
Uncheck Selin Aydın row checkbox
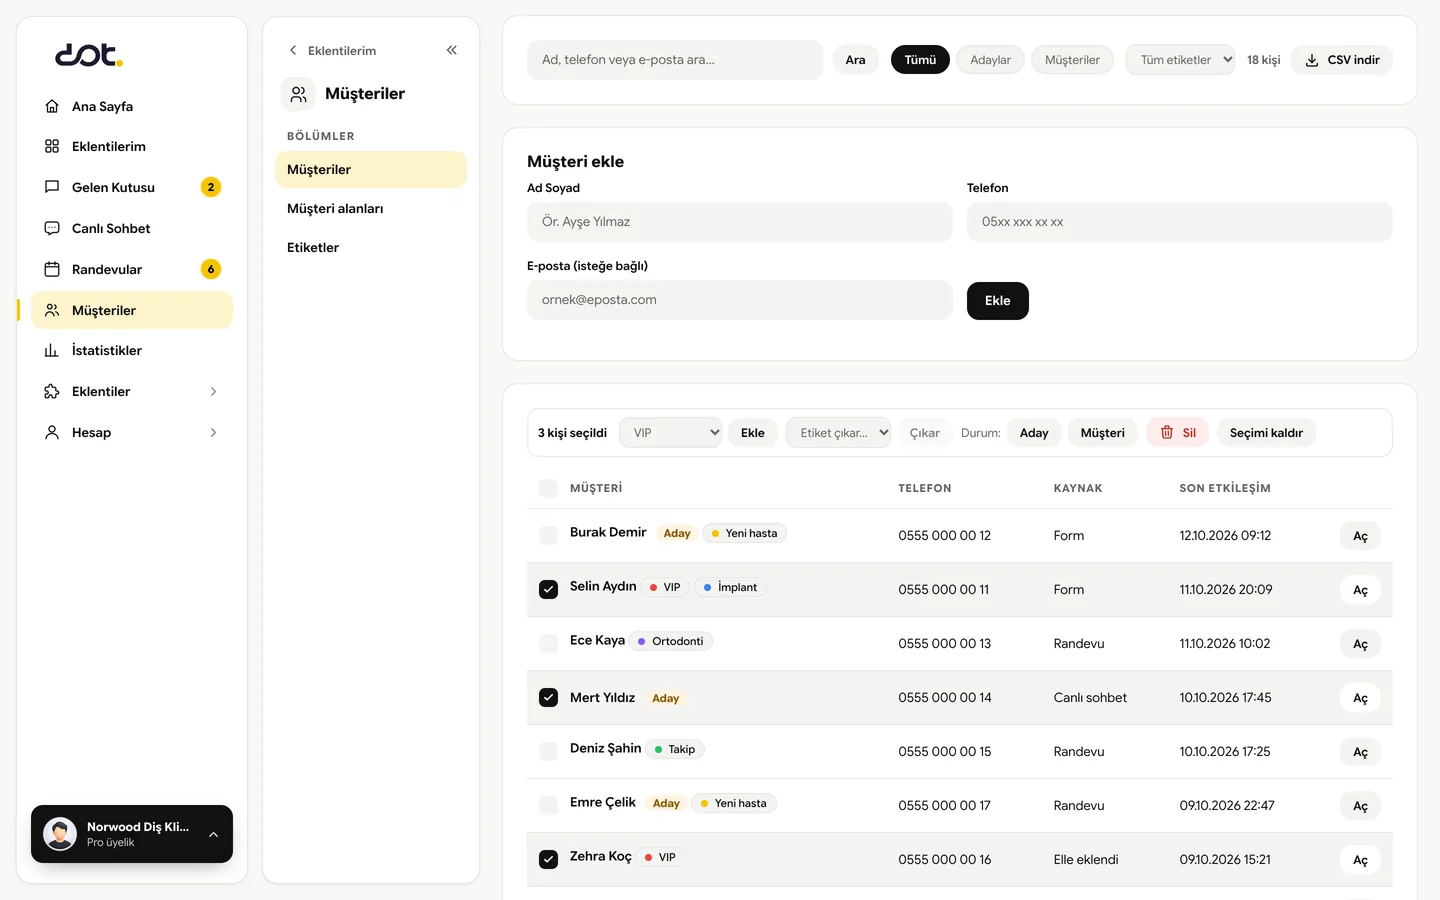[548, 589]
